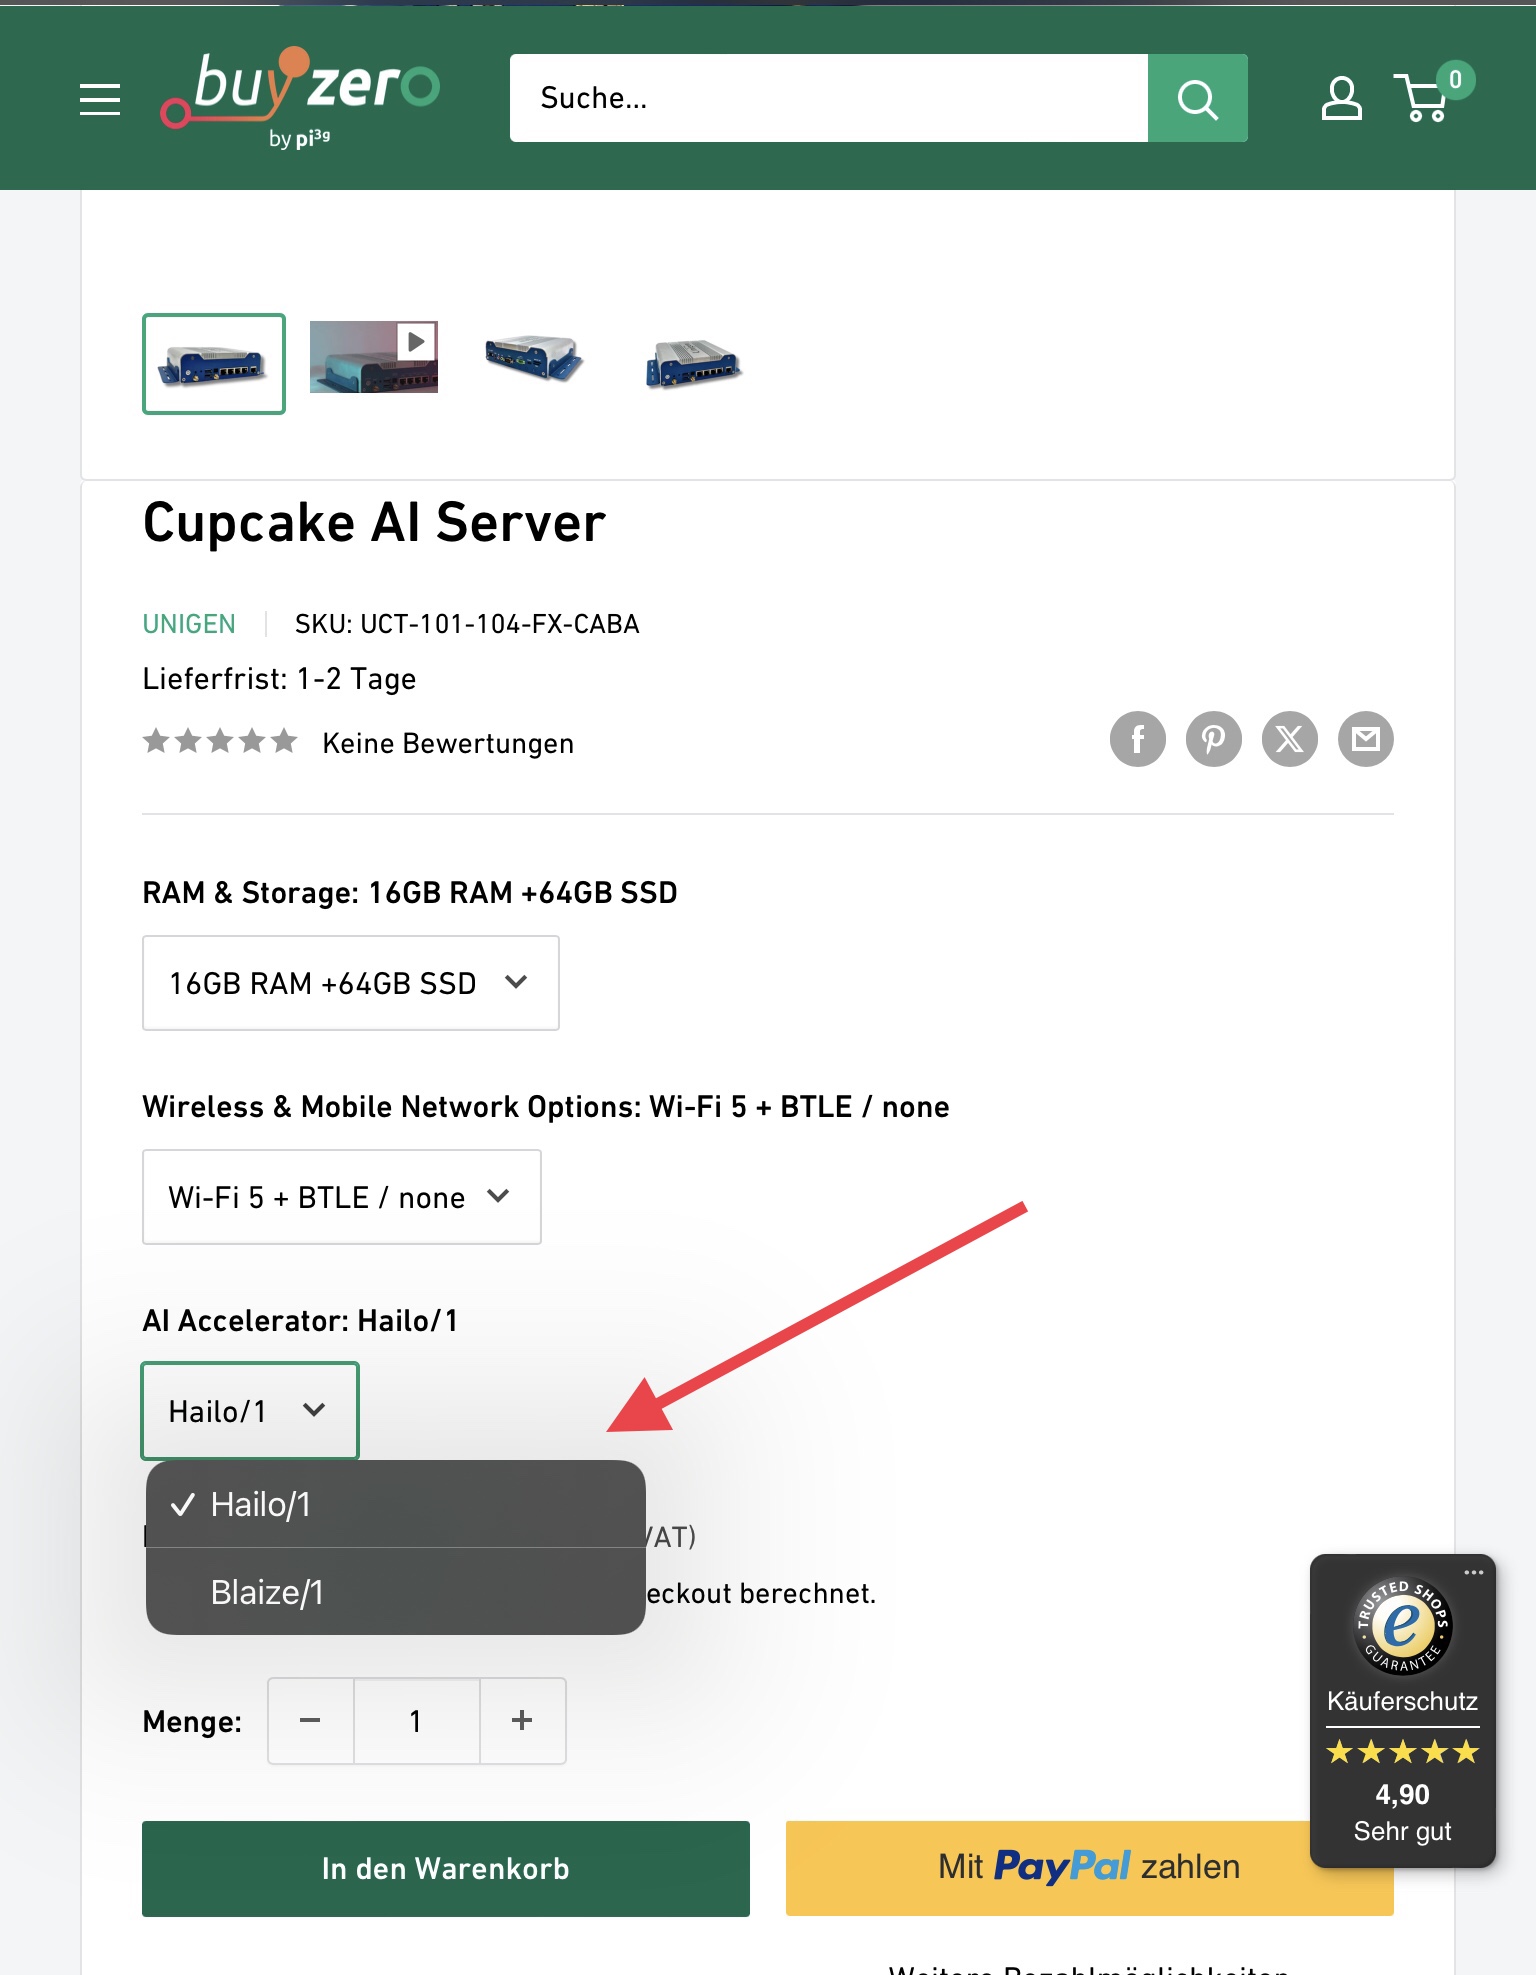Share product on X
This screenshot has width=1536, height=1975.
coord(1289,740)
